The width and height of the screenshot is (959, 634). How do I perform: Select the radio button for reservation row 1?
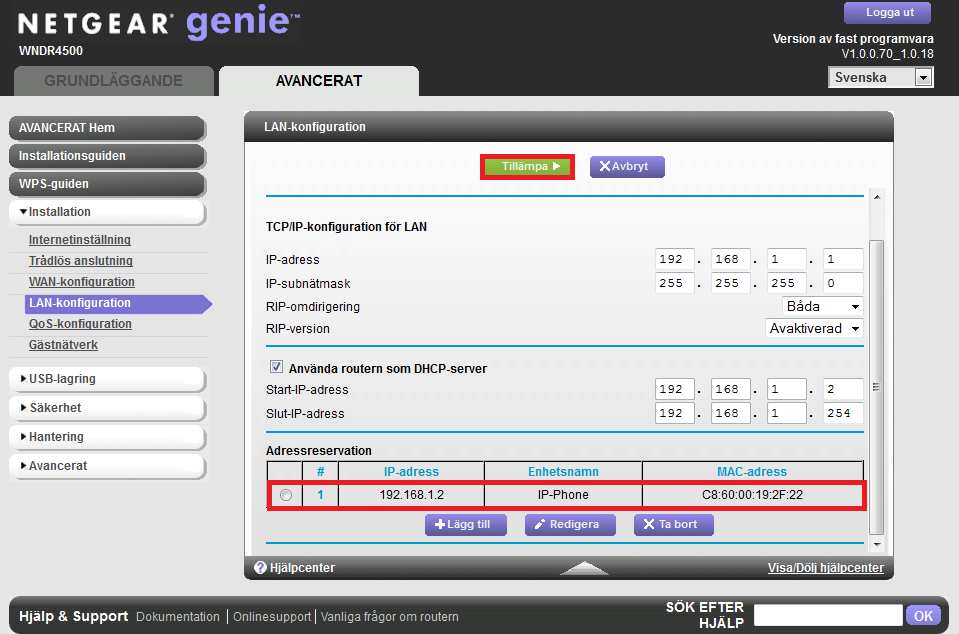point(286,495)
